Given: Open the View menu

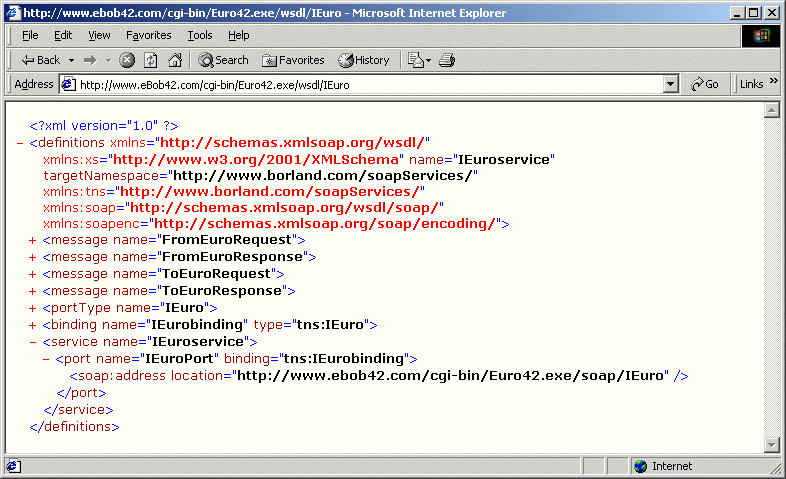Looking at the screenshot, I should pyautogui.click(x=99, y=35).
